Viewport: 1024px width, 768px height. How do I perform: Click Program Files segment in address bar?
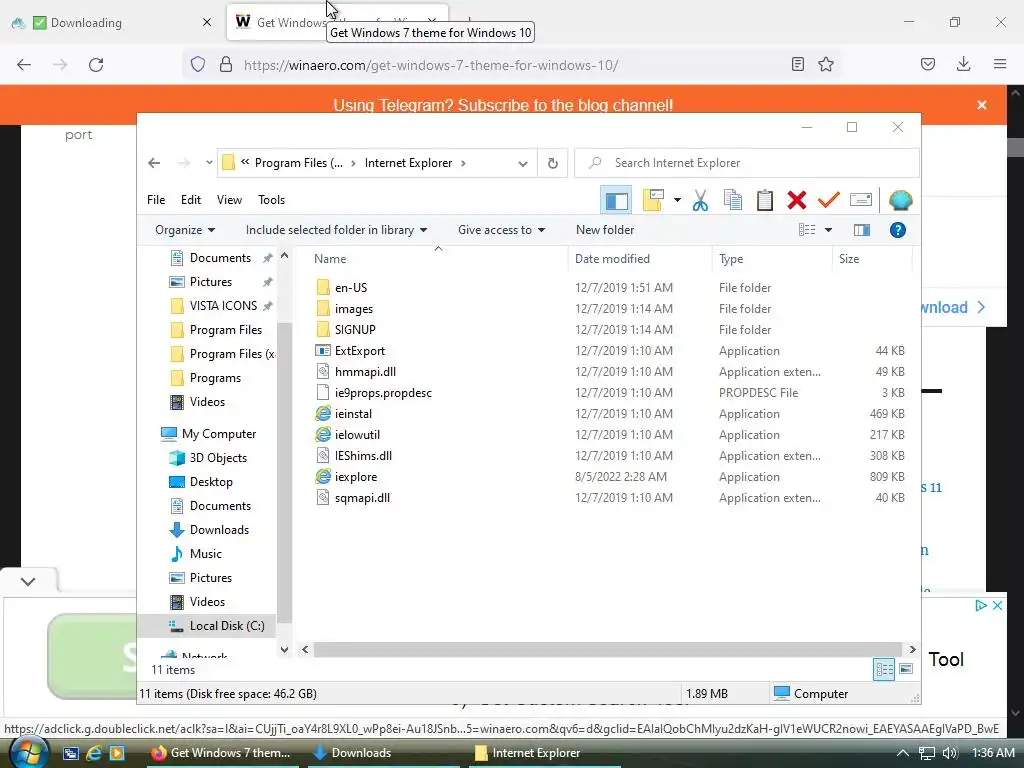298,163
